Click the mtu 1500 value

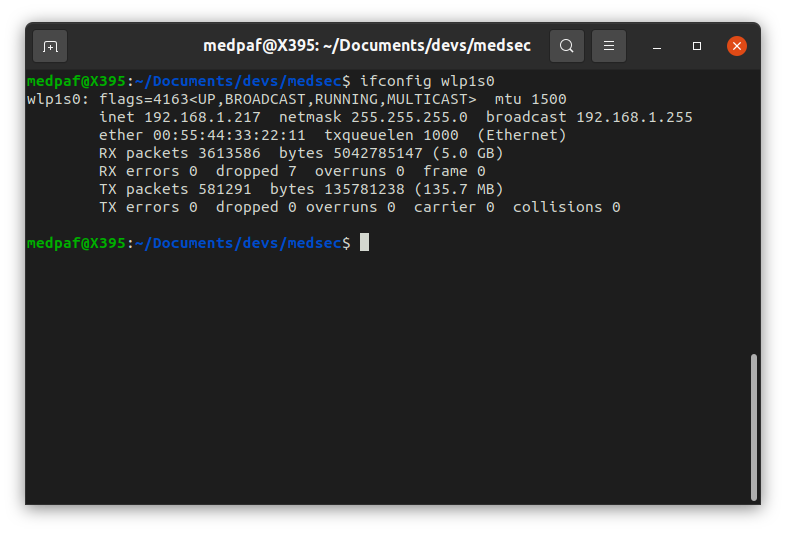tap(531, 99)
